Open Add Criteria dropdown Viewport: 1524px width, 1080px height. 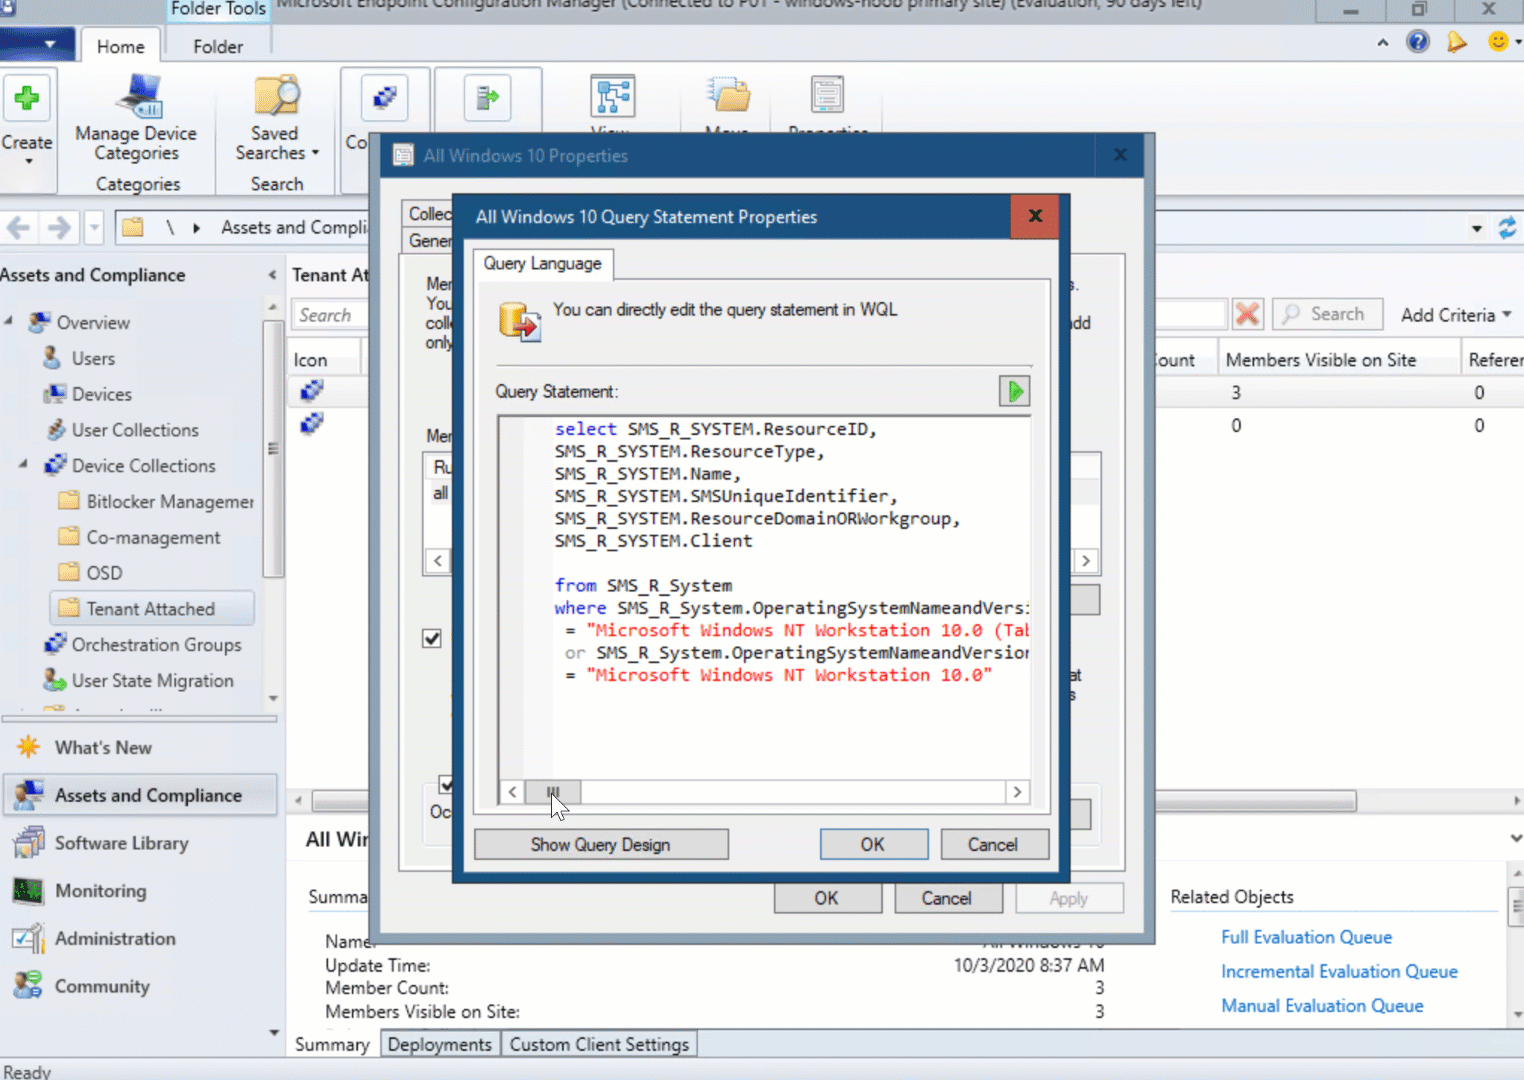tap(1456, 315)
